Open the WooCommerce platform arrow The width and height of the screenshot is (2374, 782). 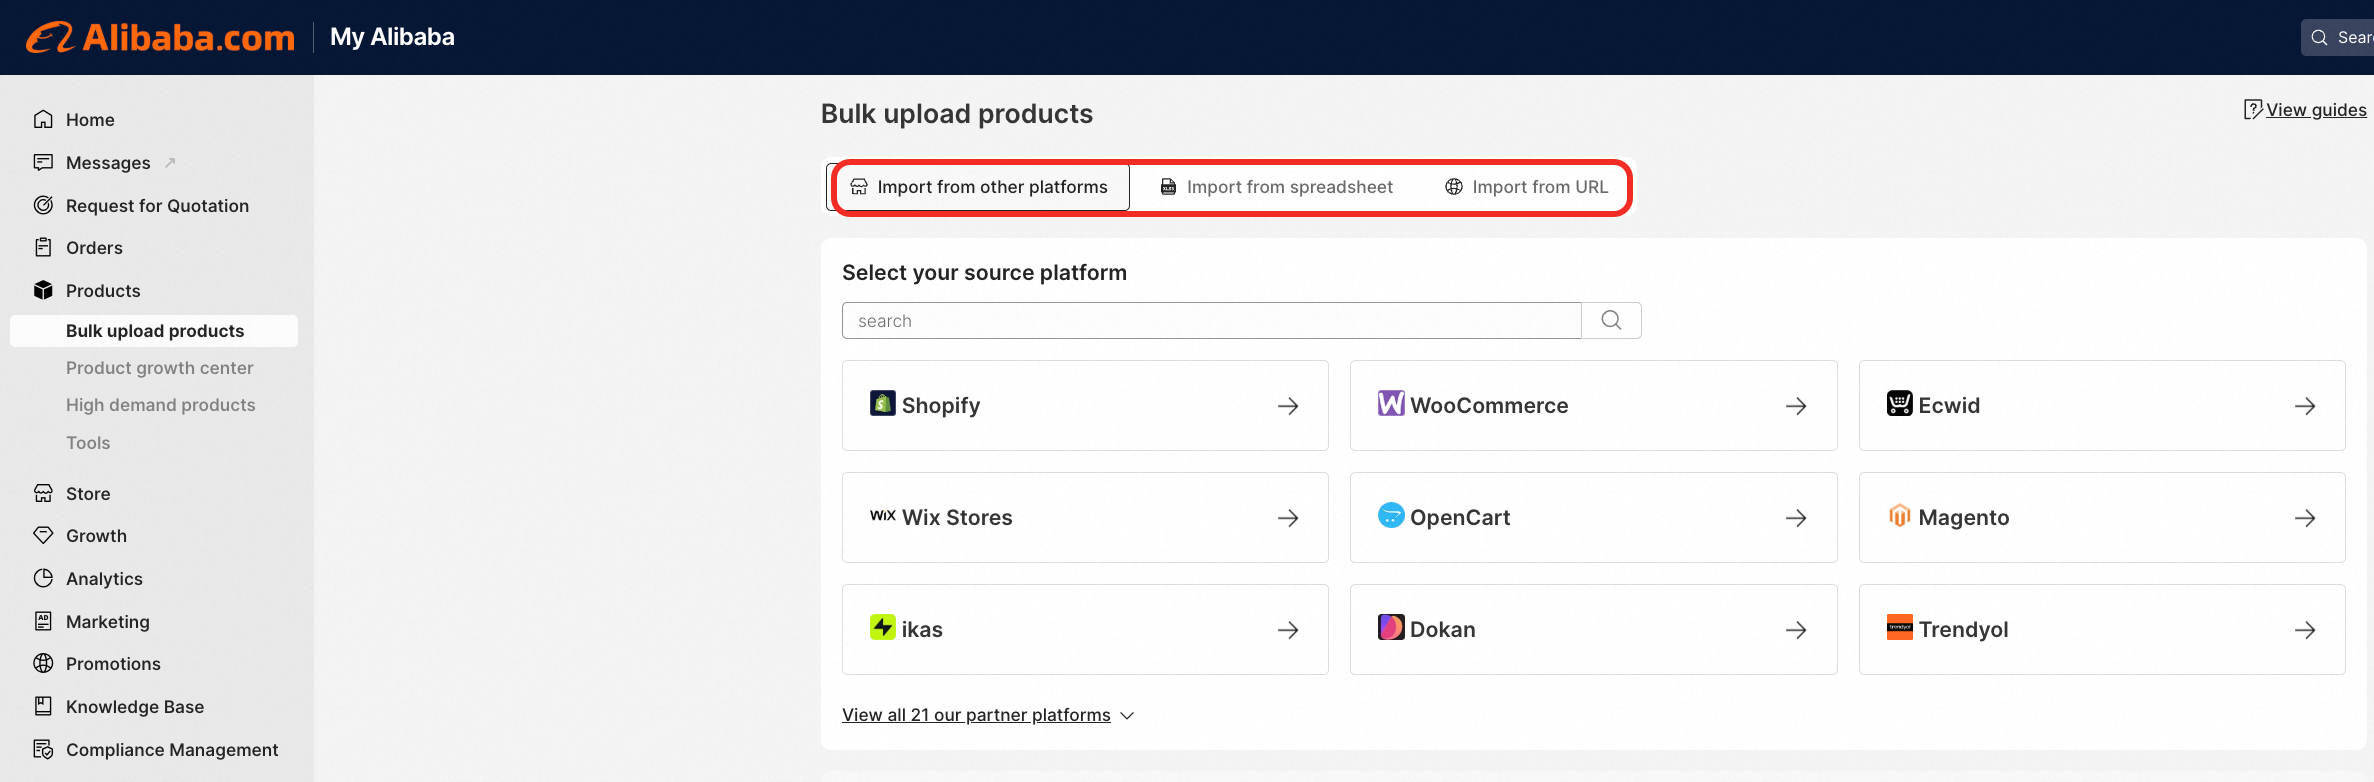tap(1796, 406)
